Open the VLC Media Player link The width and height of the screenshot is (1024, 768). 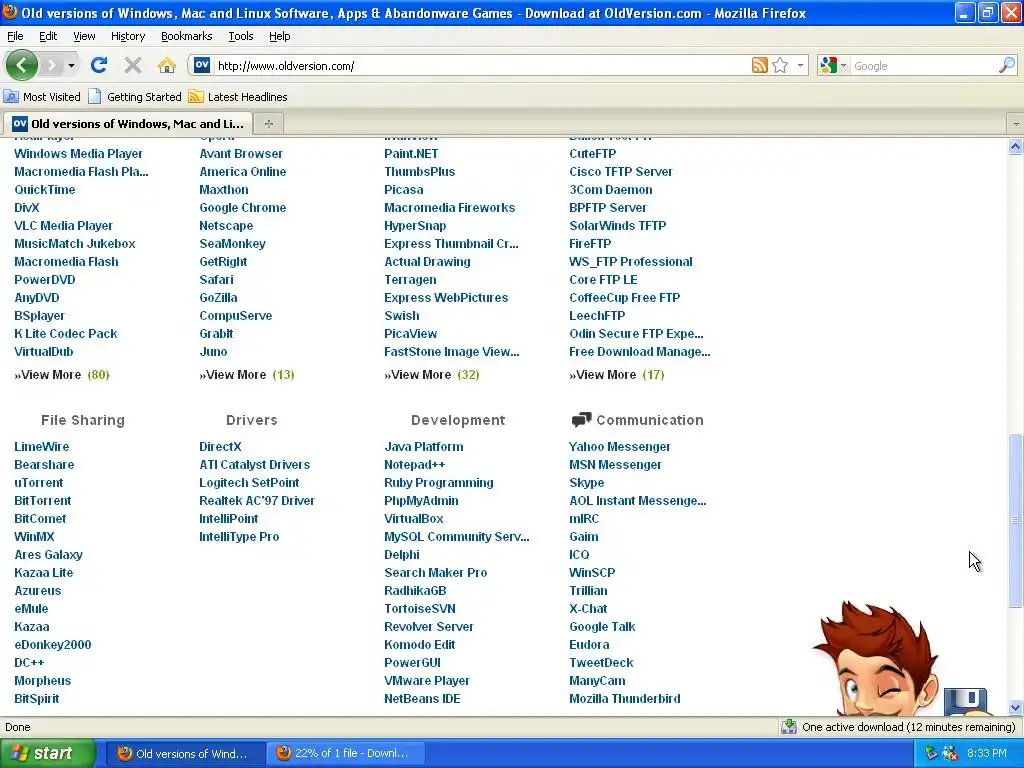(x=63, y=225)
